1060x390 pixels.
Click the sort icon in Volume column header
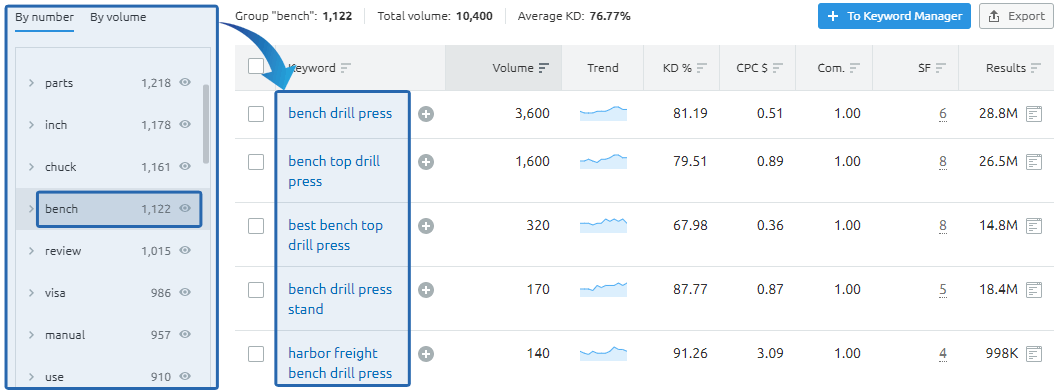[x=544, y=68]
